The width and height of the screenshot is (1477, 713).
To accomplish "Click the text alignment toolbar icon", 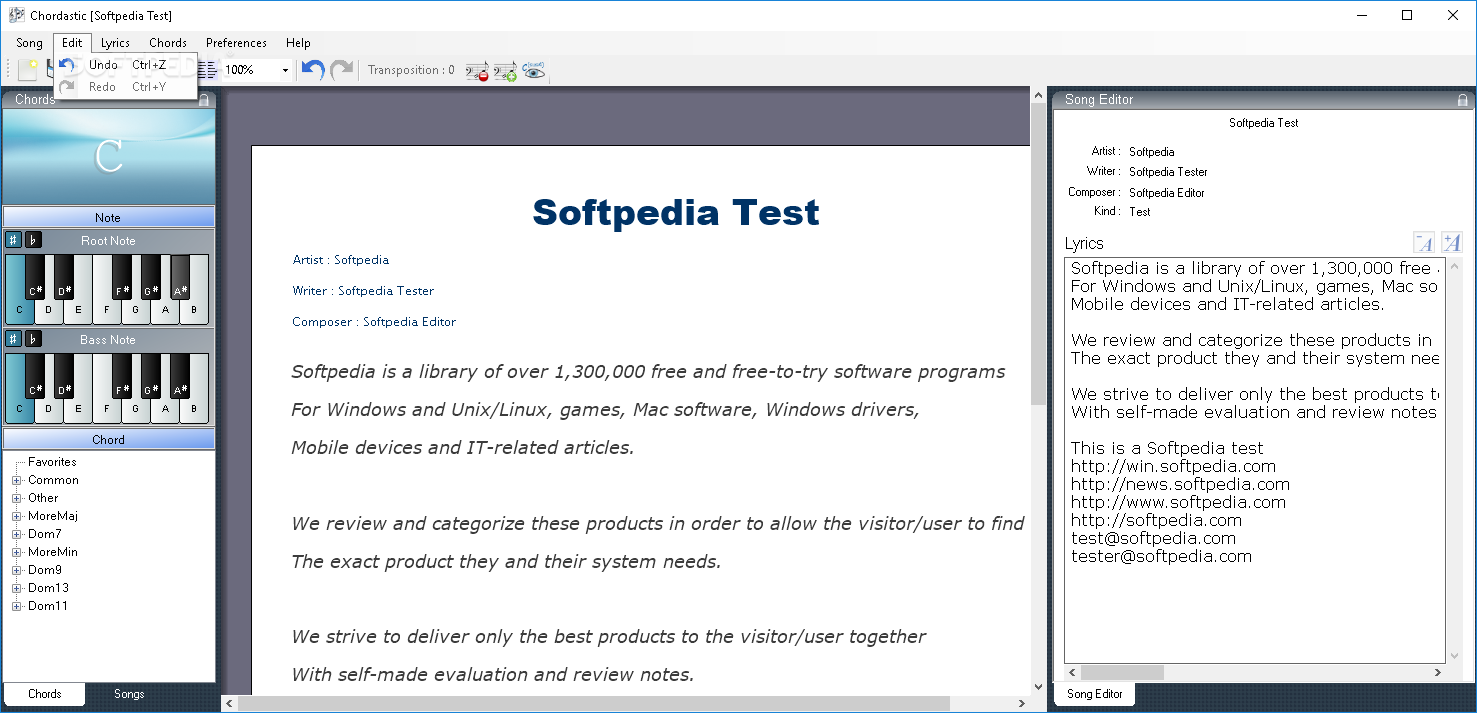I will pyautogui.click(x=208, y=70).
